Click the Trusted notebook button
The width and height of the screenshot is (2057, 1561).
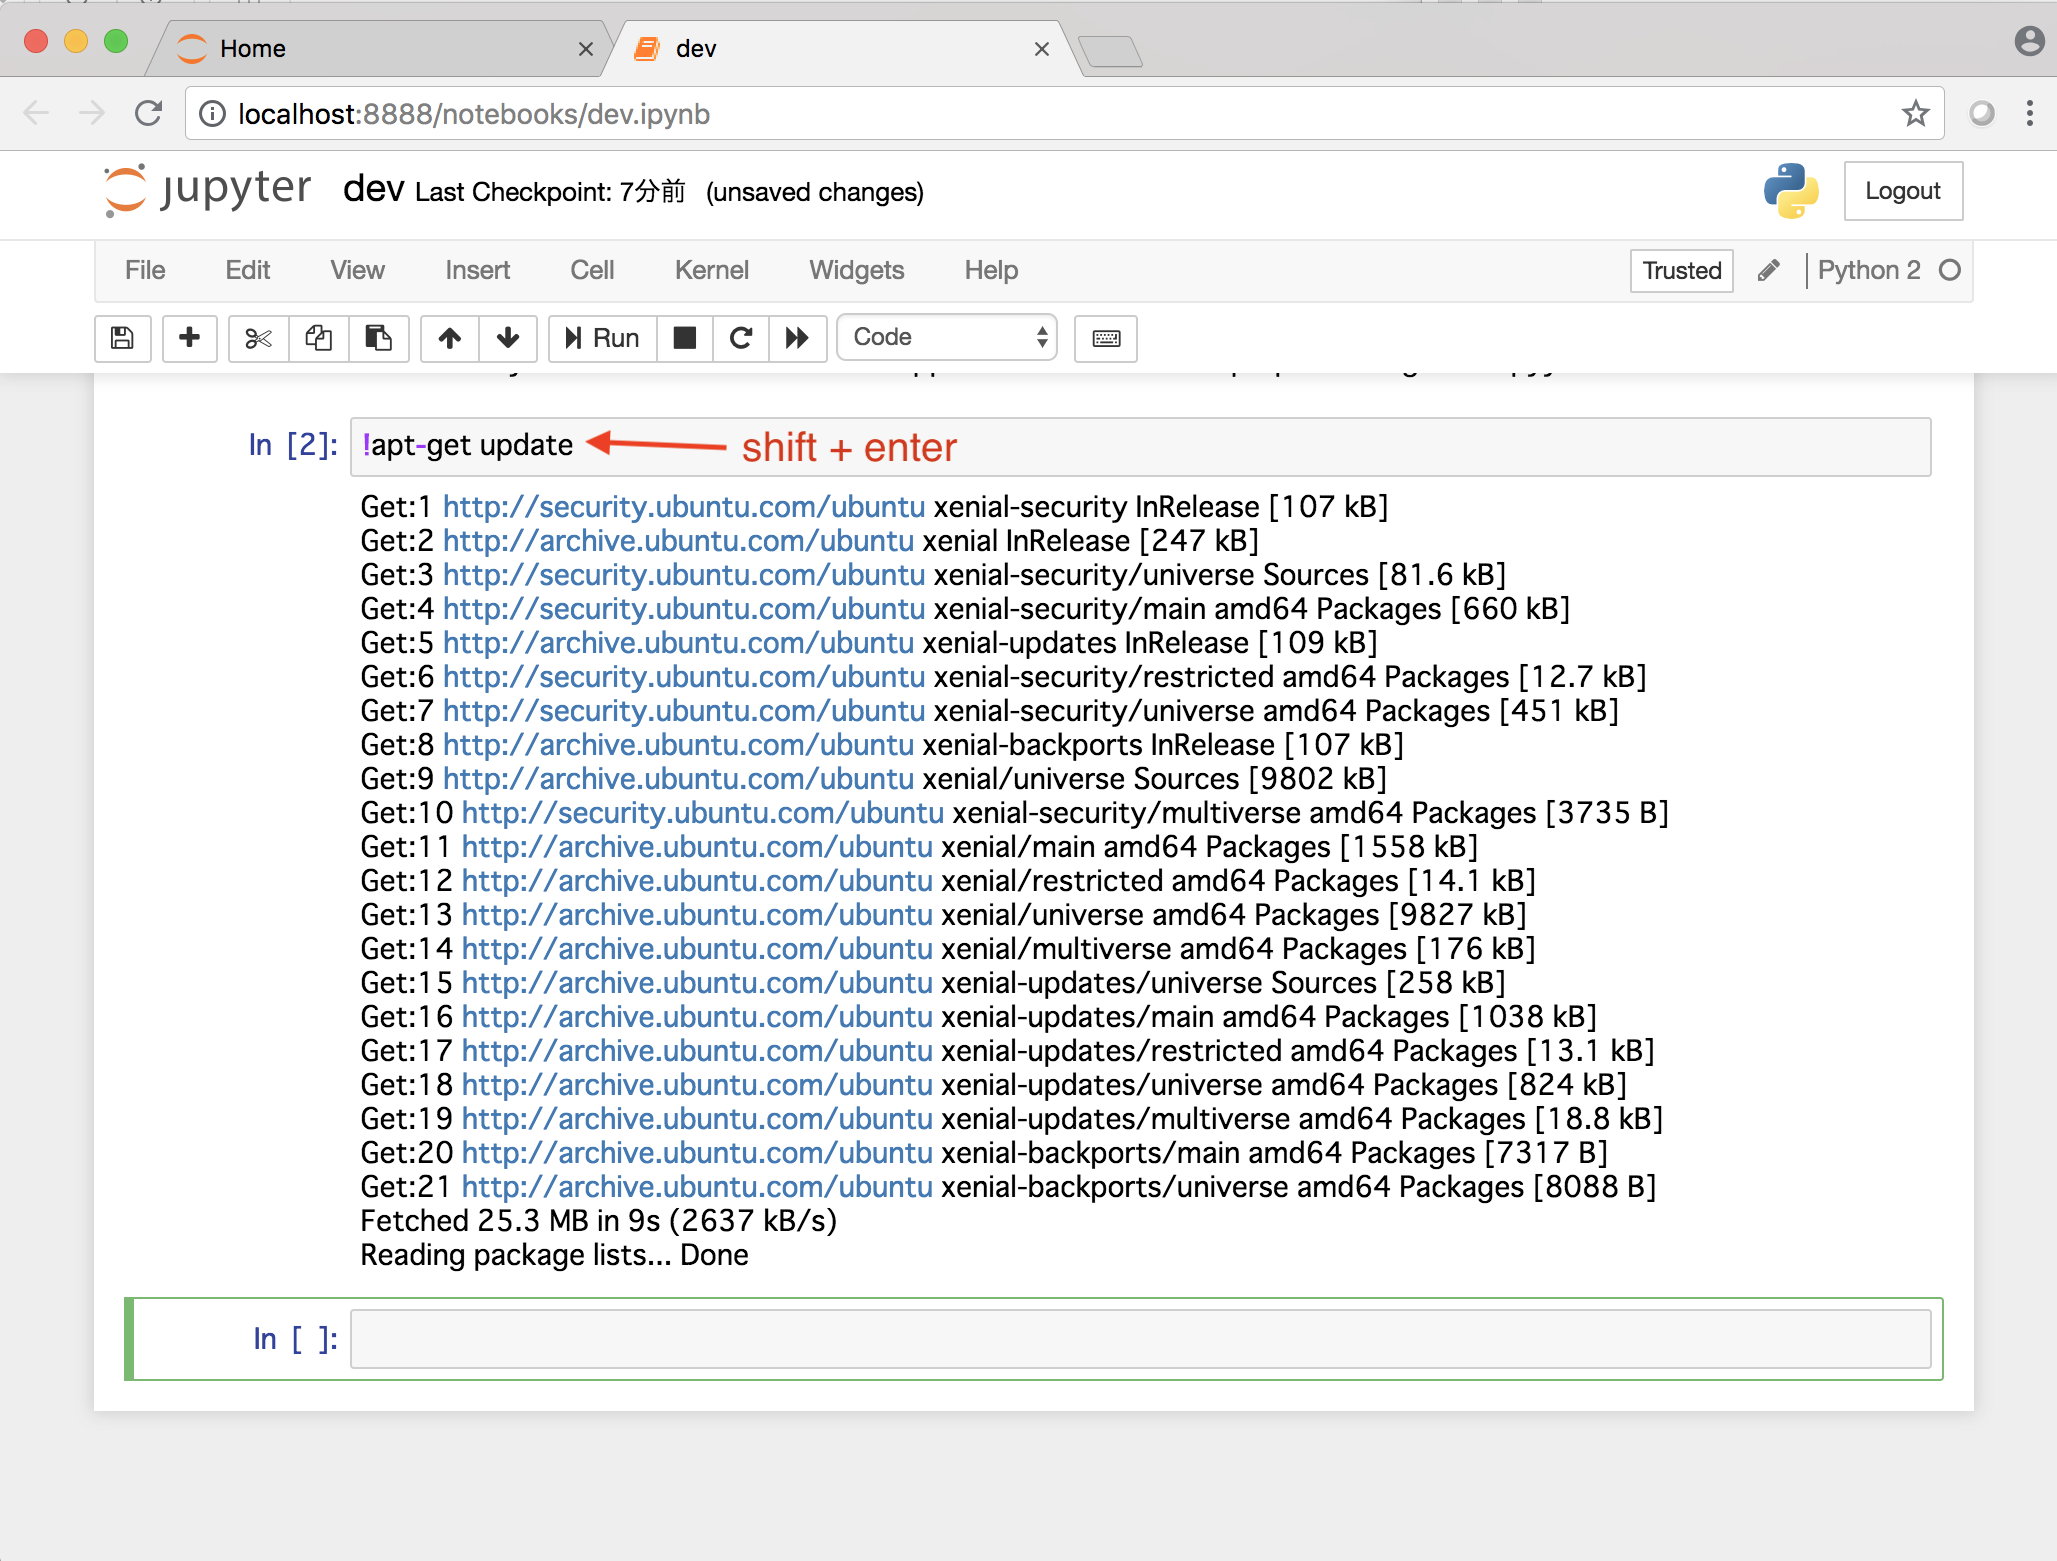1681,270
